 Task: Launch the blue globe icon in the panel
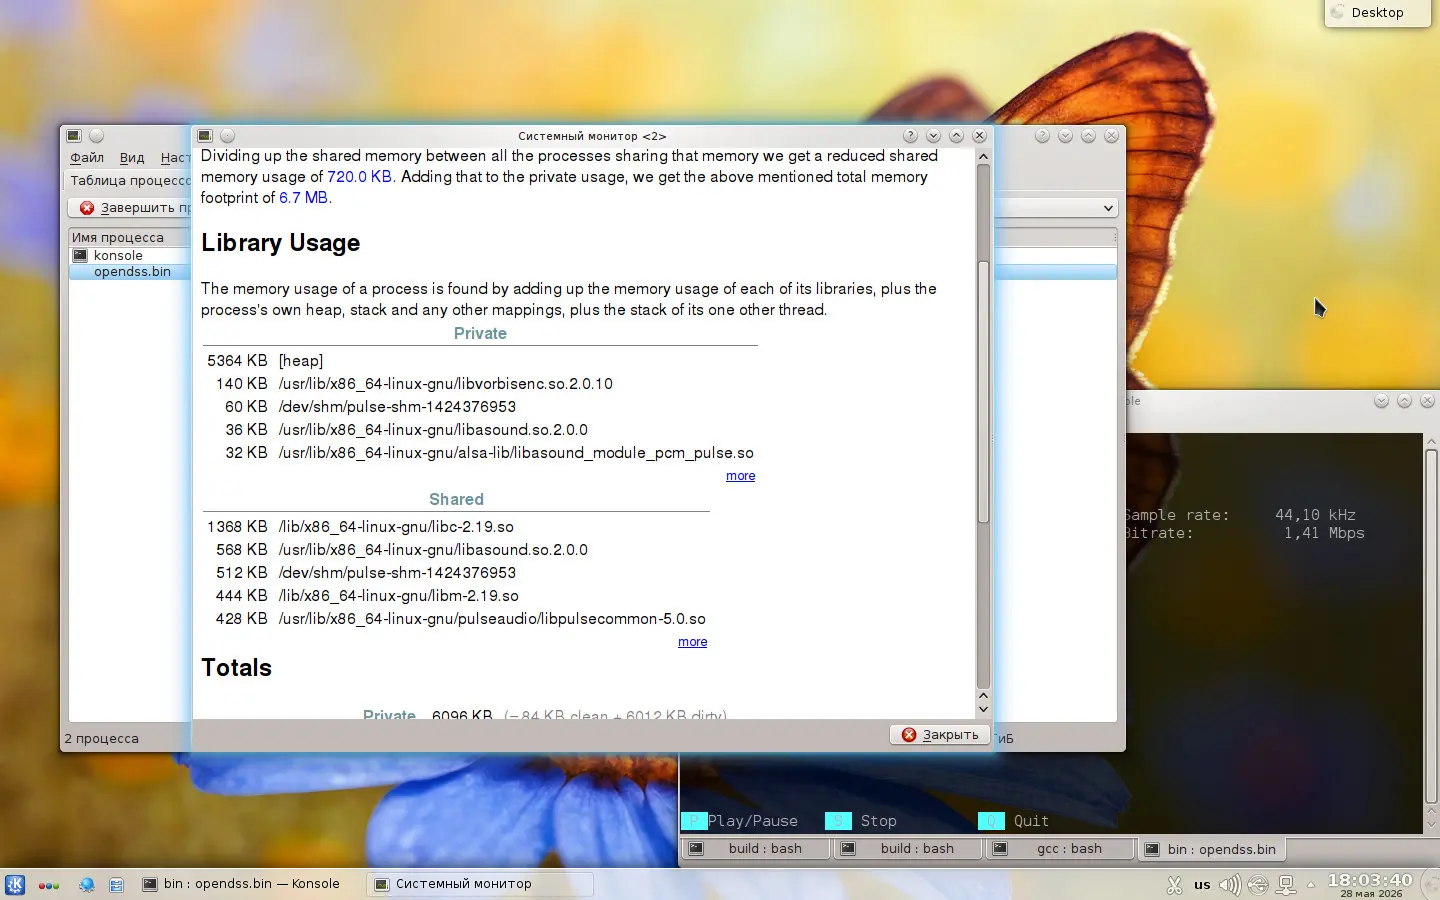pos(86,885)
